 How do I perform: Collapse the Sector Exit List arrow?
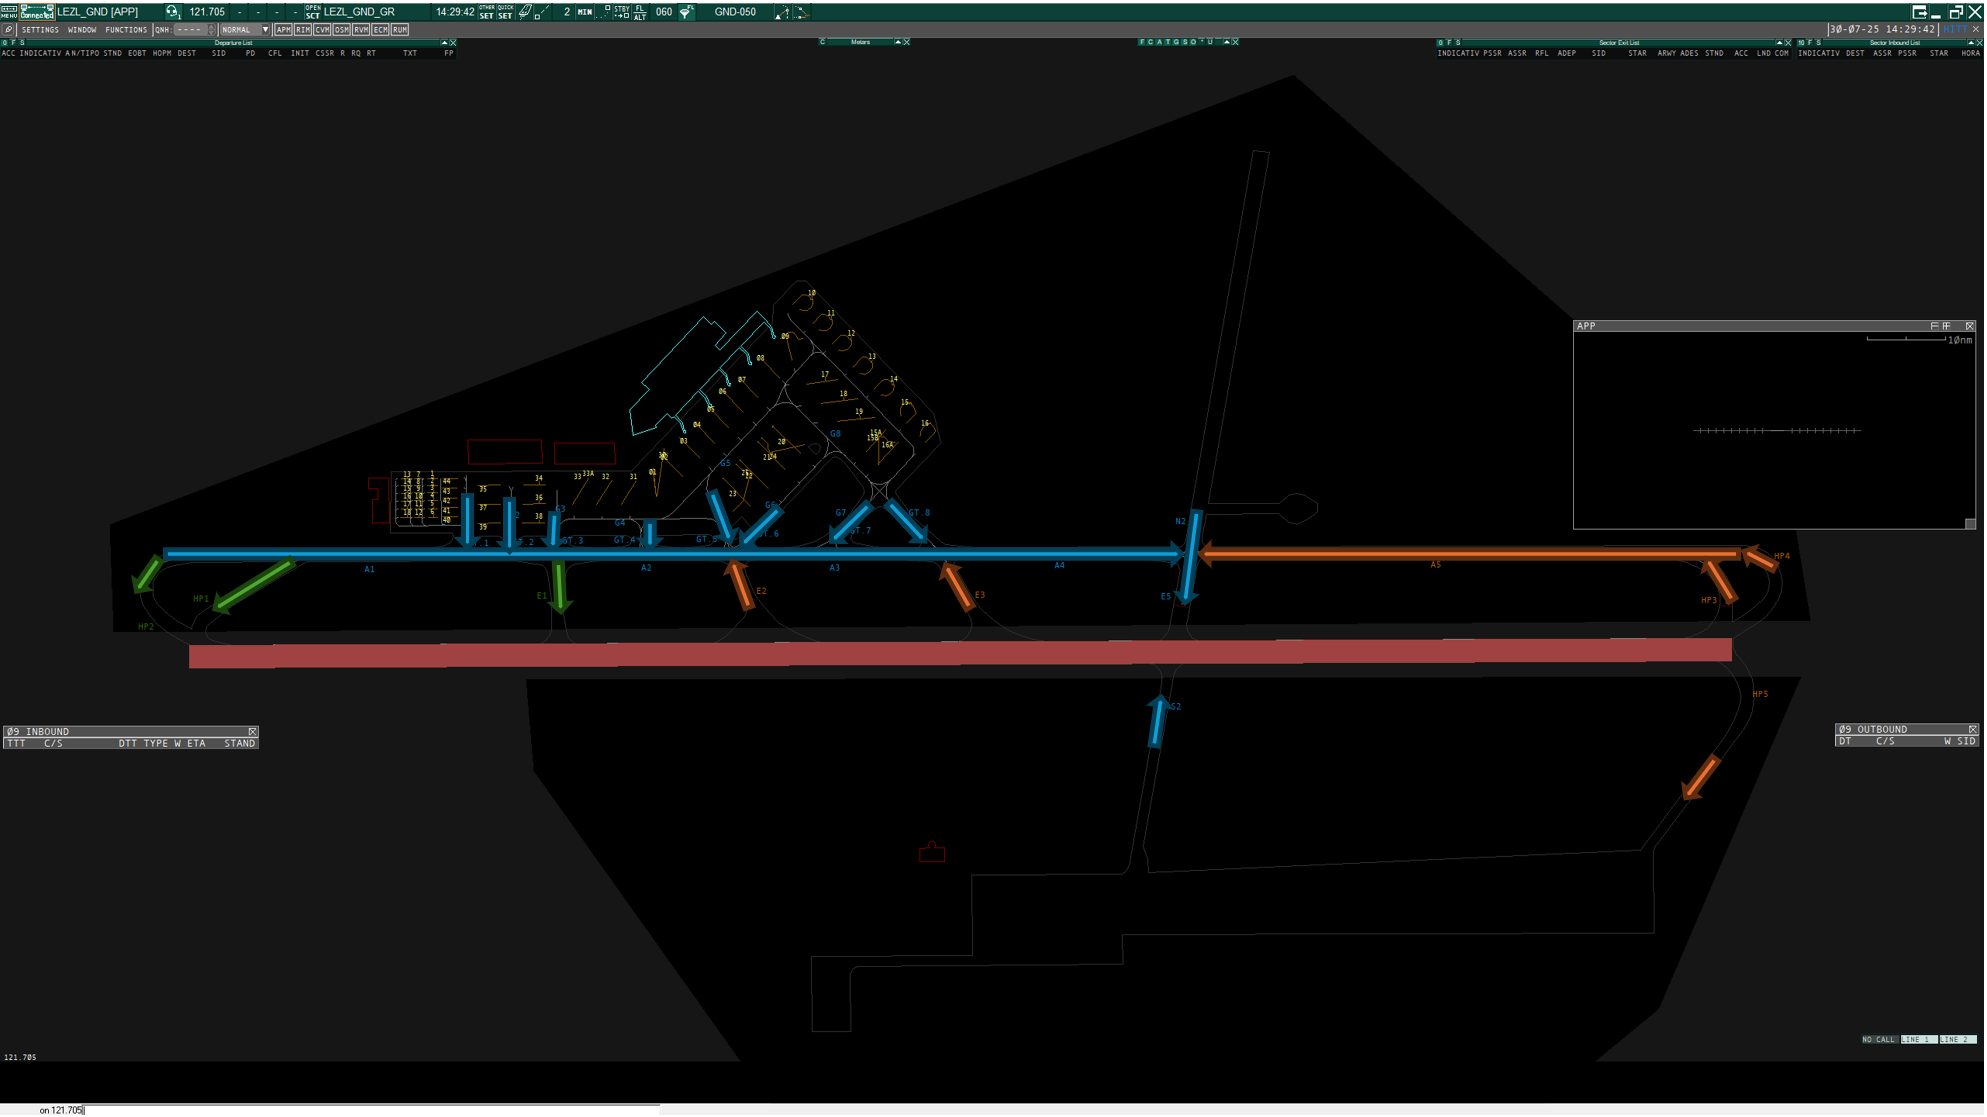point(1781,43)
